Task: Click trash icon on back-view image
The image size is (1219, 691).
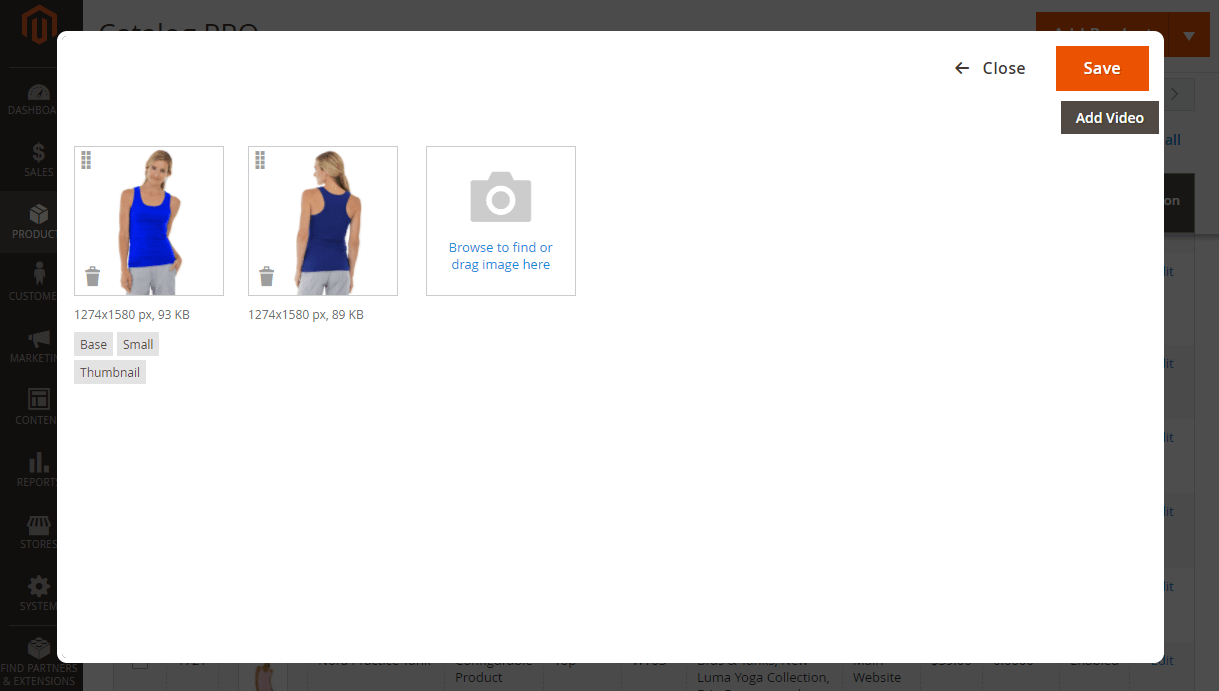Action: [x=267, y=276]
